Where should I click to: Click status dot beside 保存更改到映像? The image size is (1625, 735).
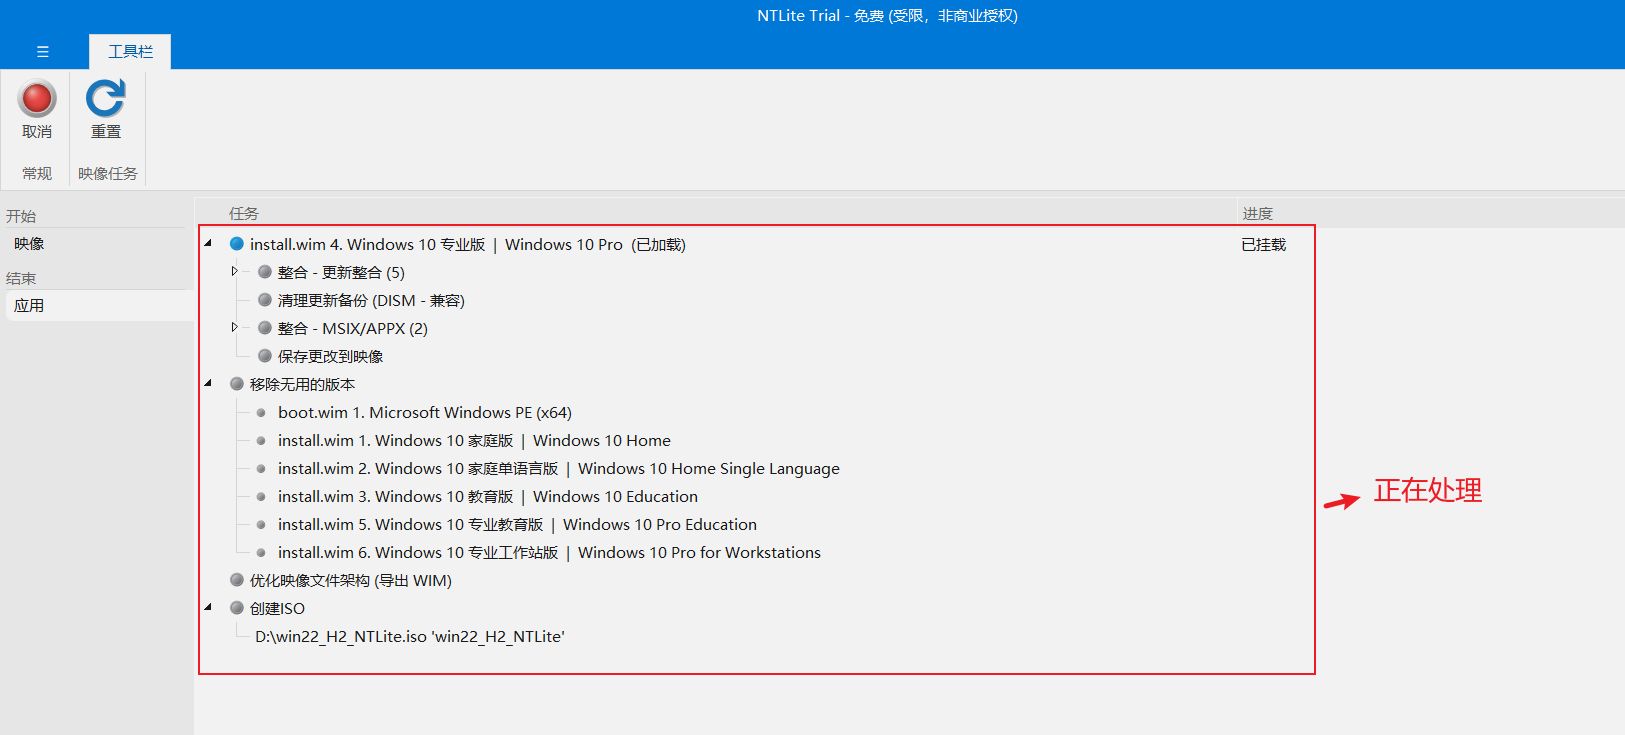click(x=265, y=356)
